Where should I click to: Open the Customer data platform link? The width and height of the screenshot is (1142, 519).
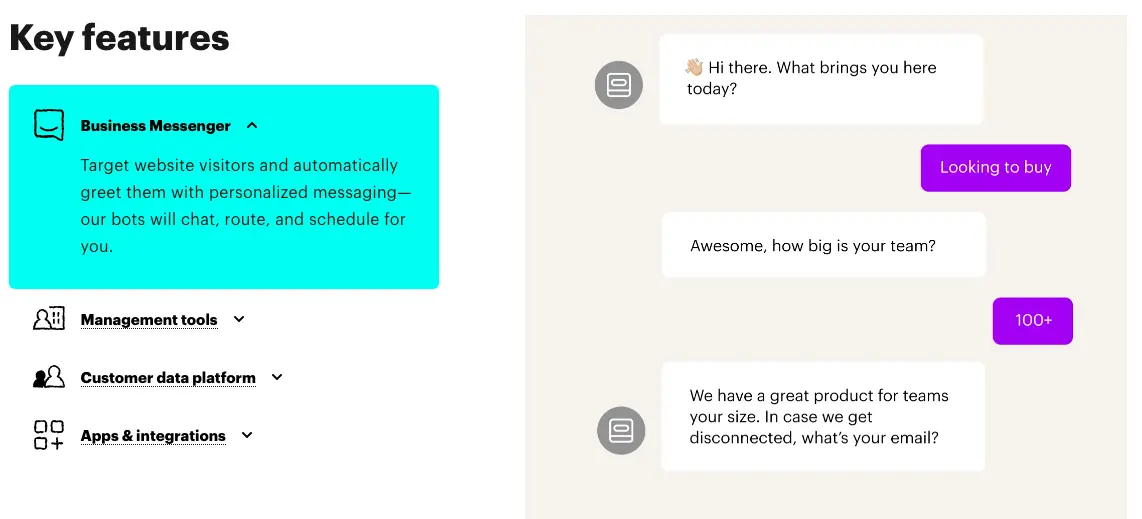(168, 378)
